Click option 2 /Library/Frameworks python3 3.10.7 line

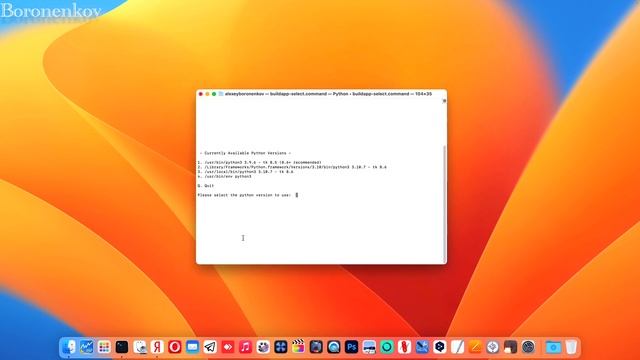pos(292,167)
